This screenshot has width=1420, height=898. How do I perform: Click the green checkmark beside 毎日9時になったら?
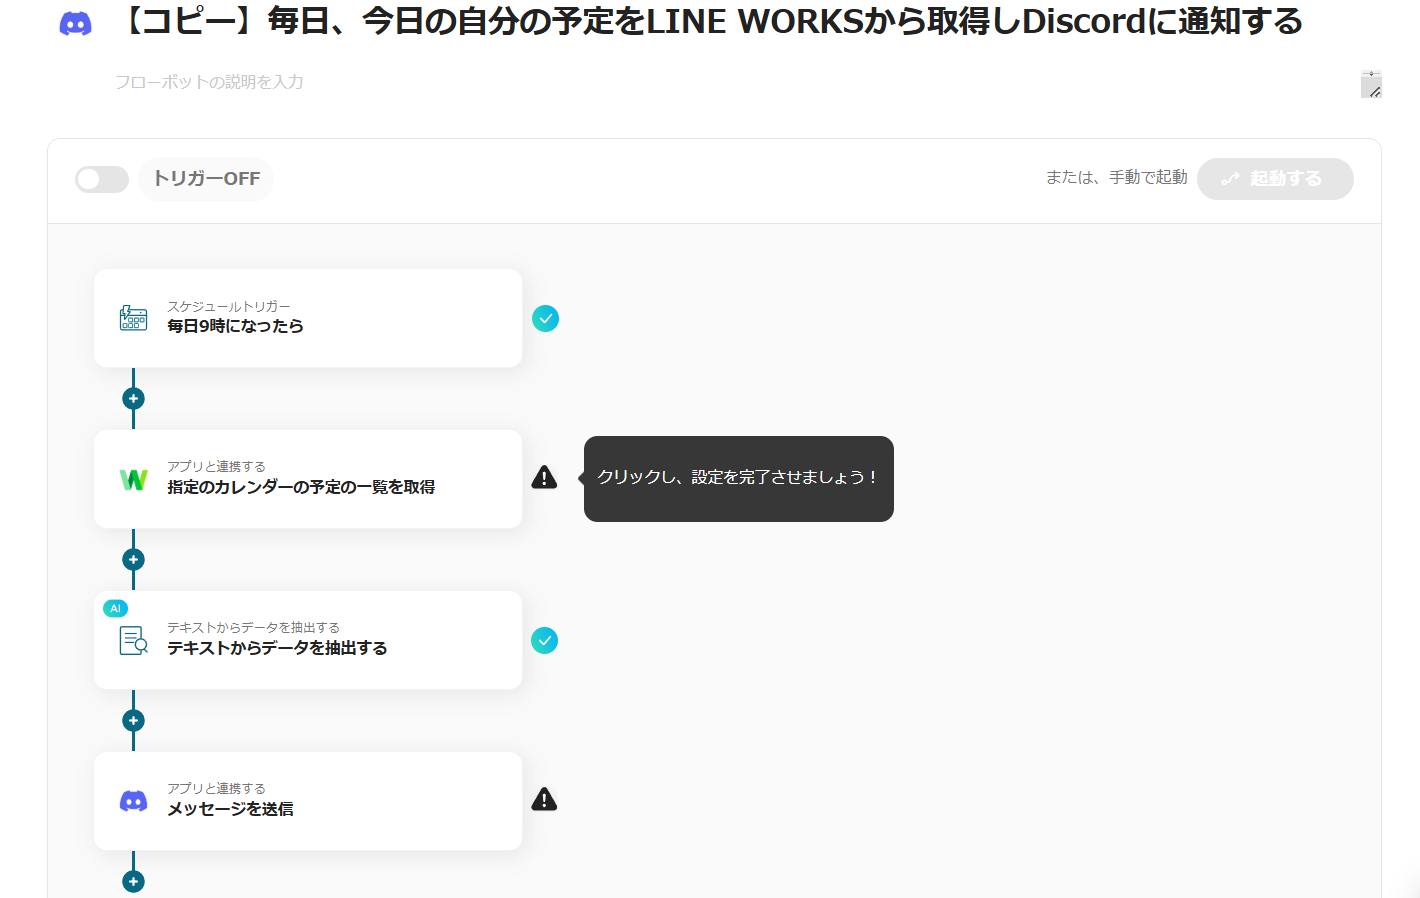[545, 318]
